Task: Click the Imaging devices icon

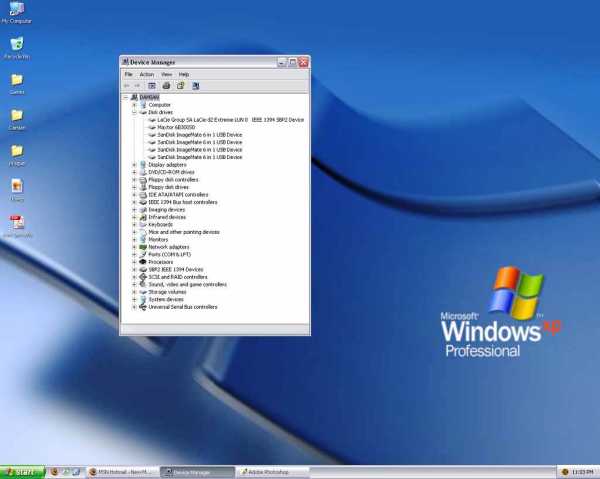Action: pos(143,210)
